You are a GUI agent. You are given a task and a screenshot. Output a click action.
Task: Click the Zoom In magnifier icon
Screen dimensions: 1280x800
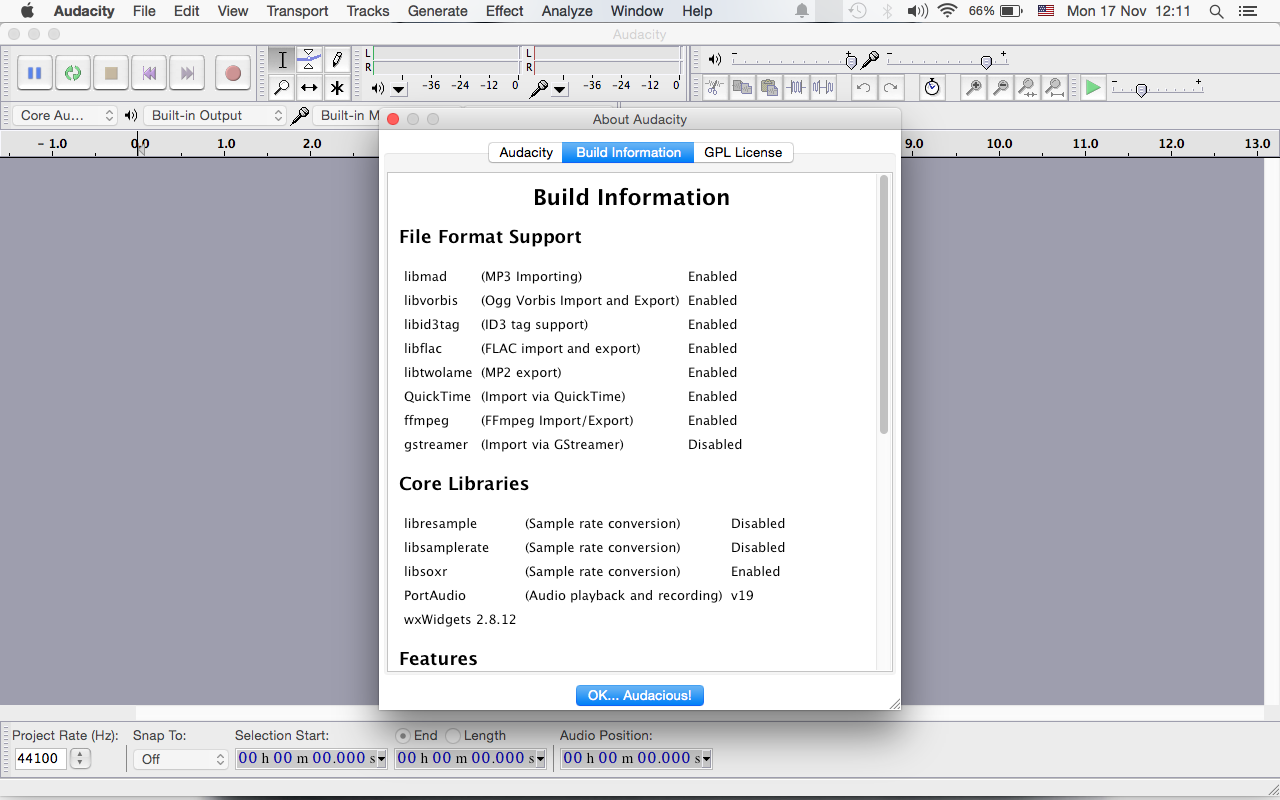click(973, 87)
